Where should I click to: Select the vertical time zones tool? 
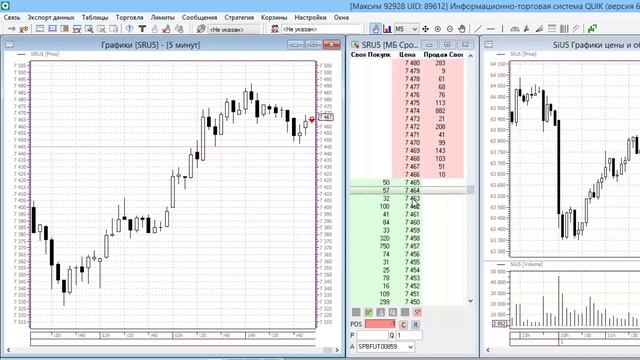(564, 29)
